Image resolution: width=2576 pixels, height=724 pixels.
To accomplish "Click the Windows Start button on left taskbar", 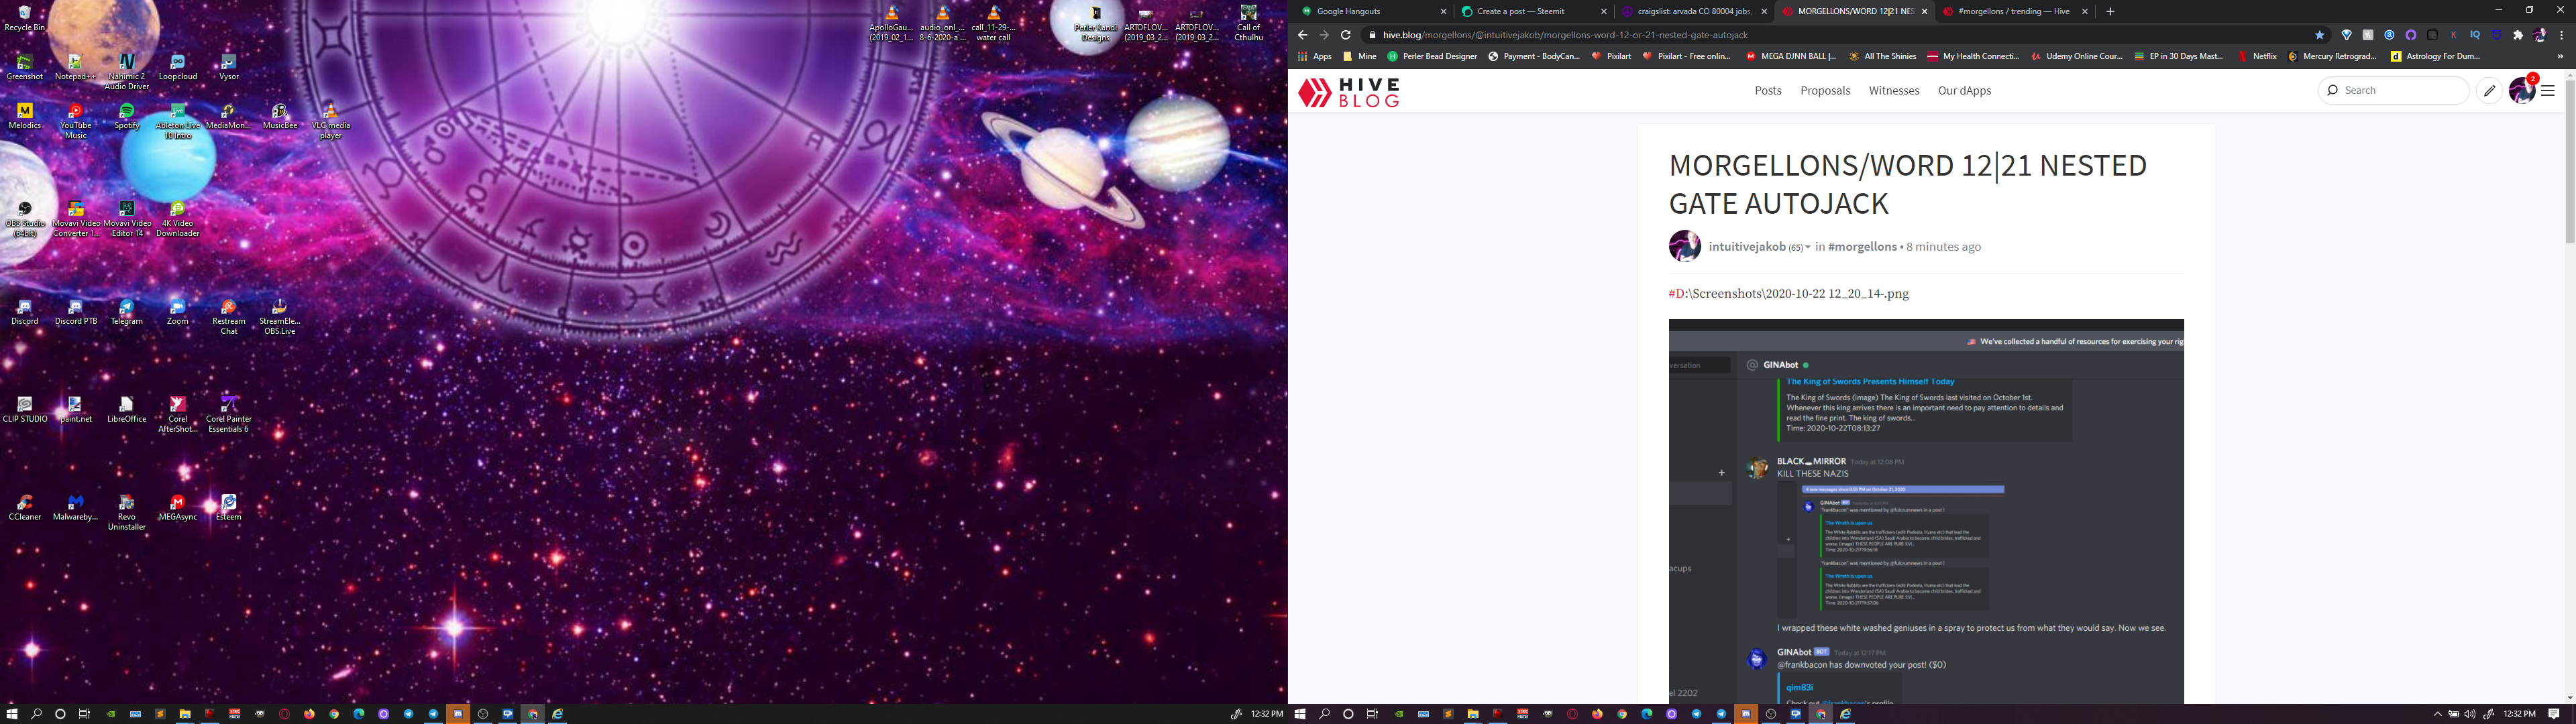I will click(x=12, y=714).
